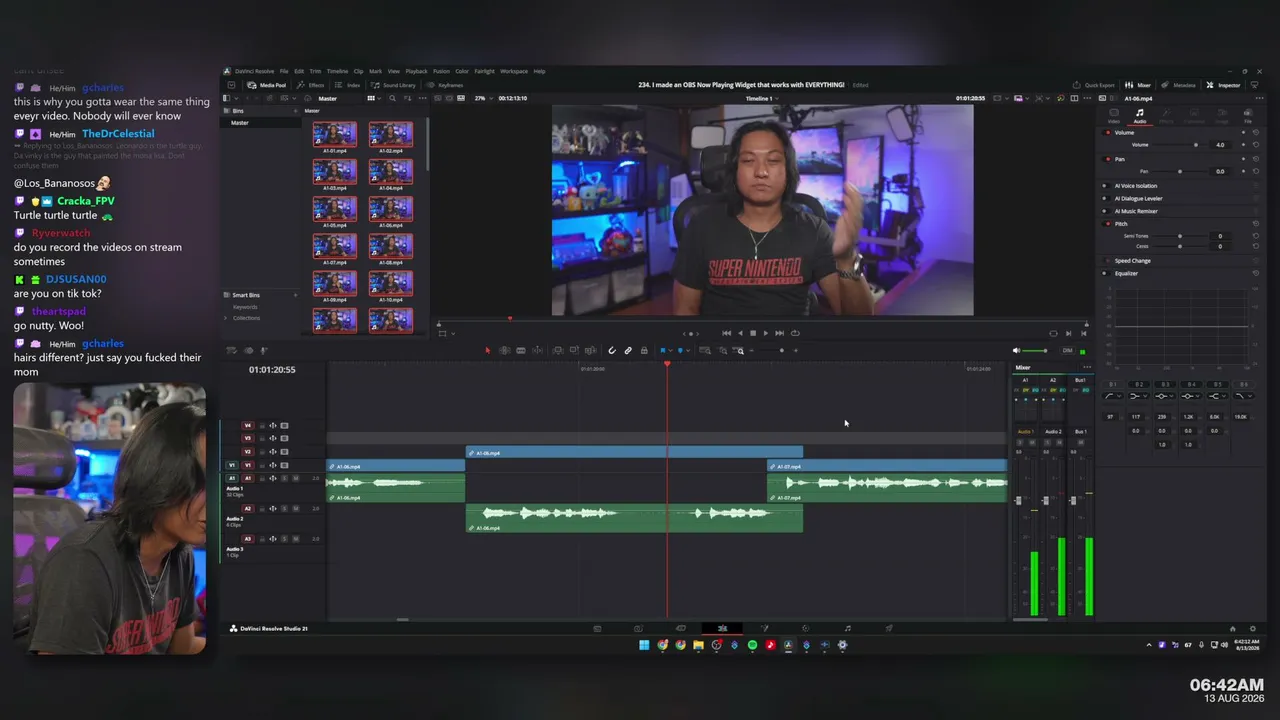
Task: Switch to the Cut page icon
Action: click(x=638, y=629)
